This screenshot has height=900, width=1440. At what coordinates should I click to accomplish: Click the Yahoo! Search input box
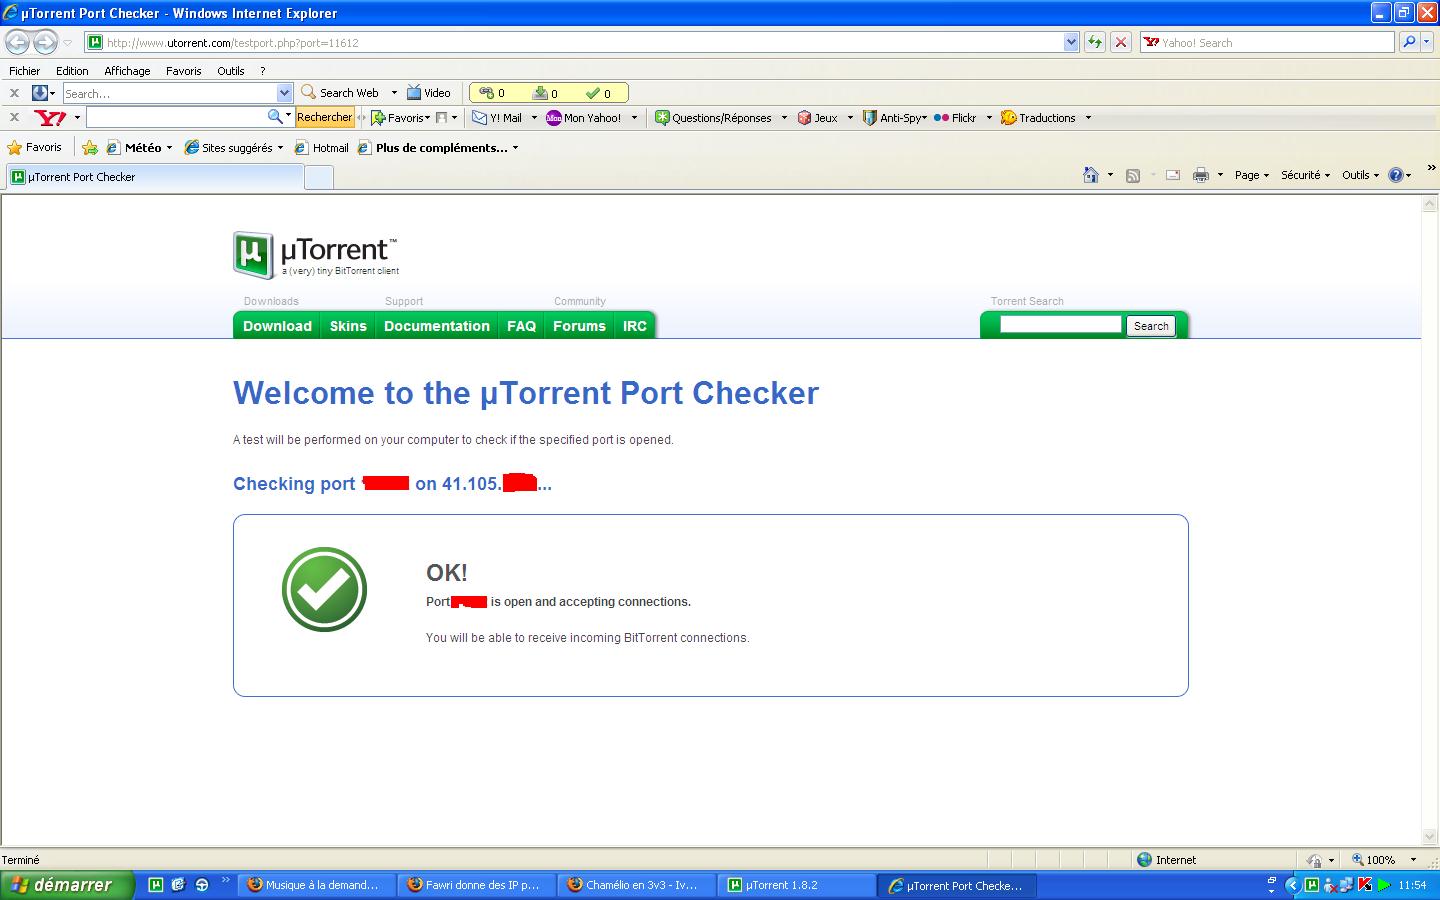pos(1268,42)
